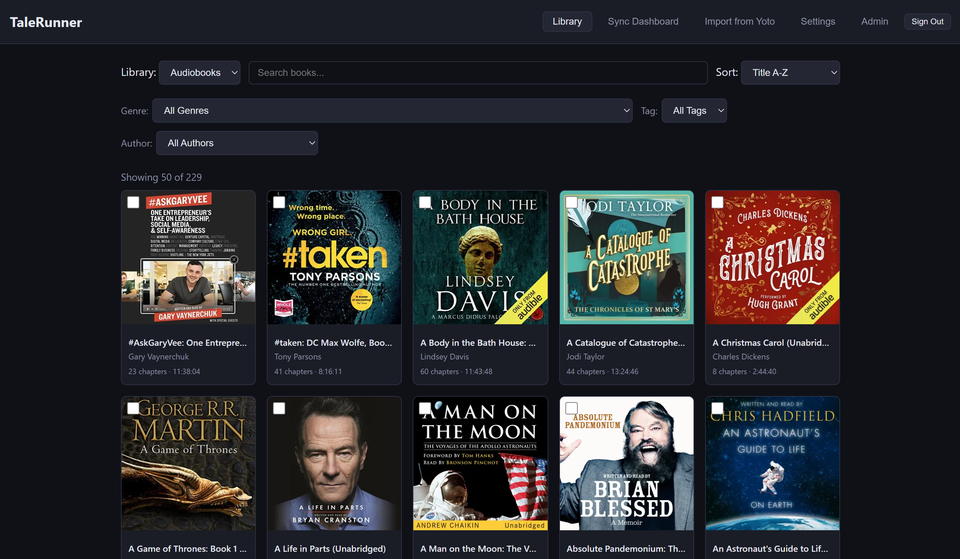Click title '#AskGaryVee: One Entrepre...'
The height and width of the screenshot is (559, 960).
tap(187, 343)
